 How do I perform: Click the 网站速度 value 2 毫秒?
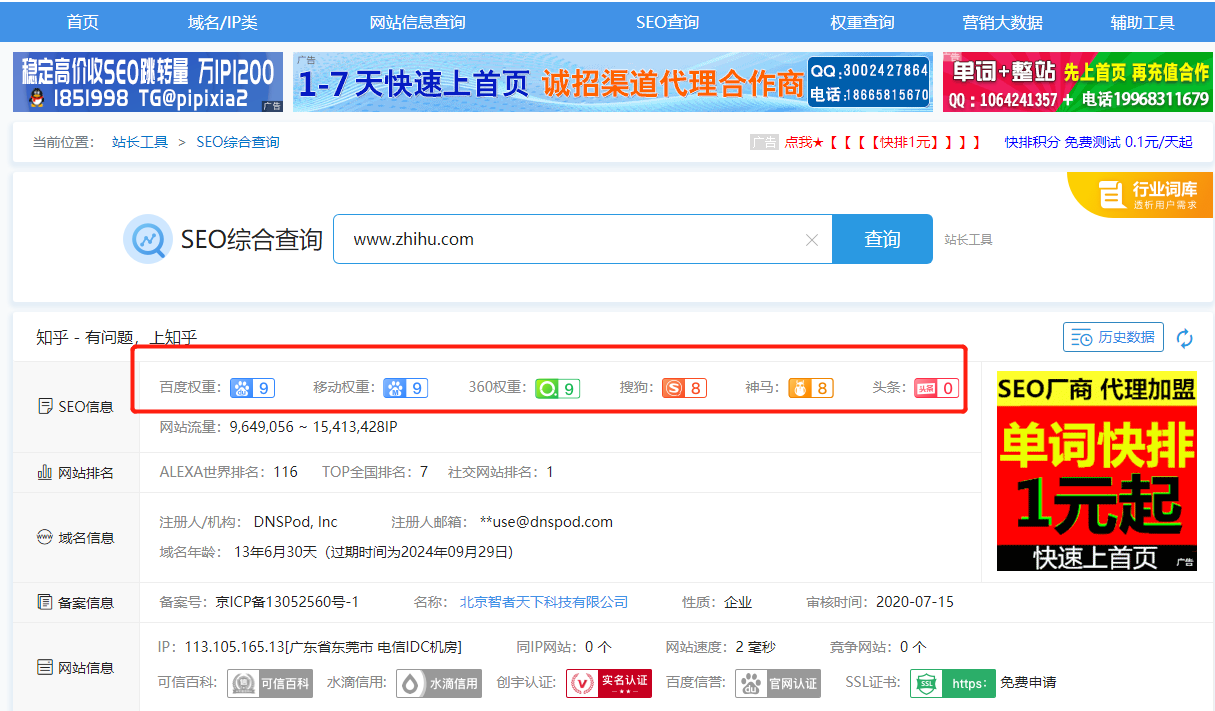point(755,647)
